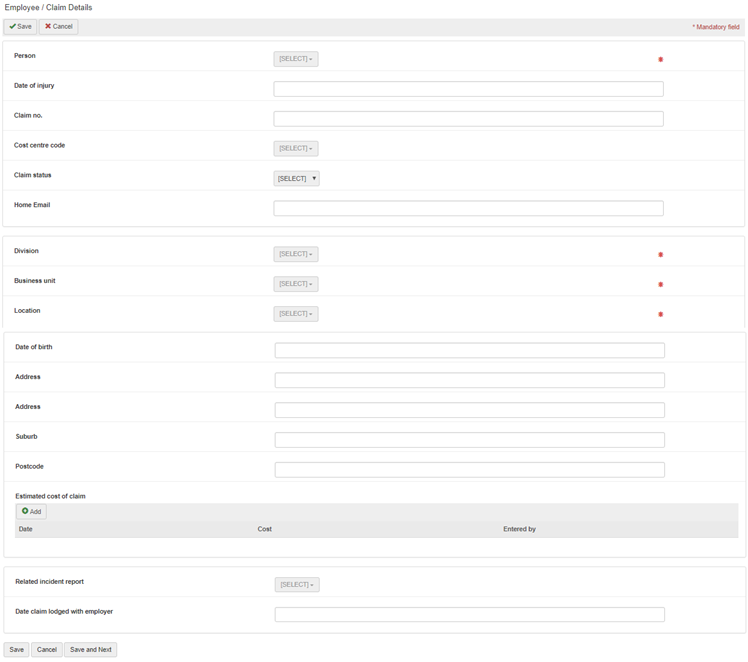Click the Claim no. input field
Image resolution: width=748 pixels, height=662 pixels.
point(468,119)
